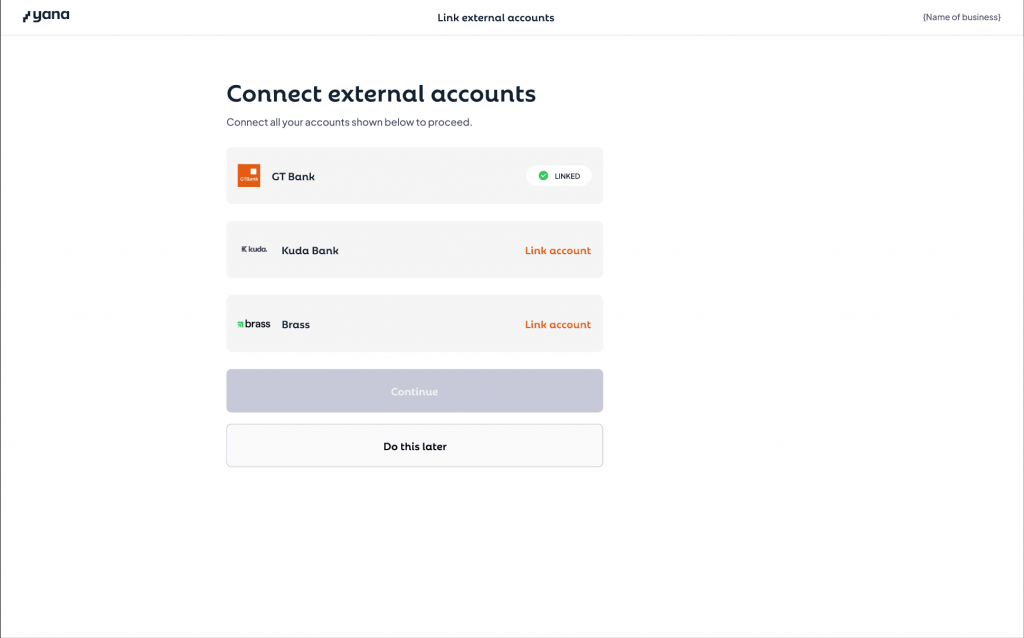Image resolution: width=1024 pixels, height=638 pixels.
Task: Click the LINKED status text of GT Bank
Action: pos(567,176)
